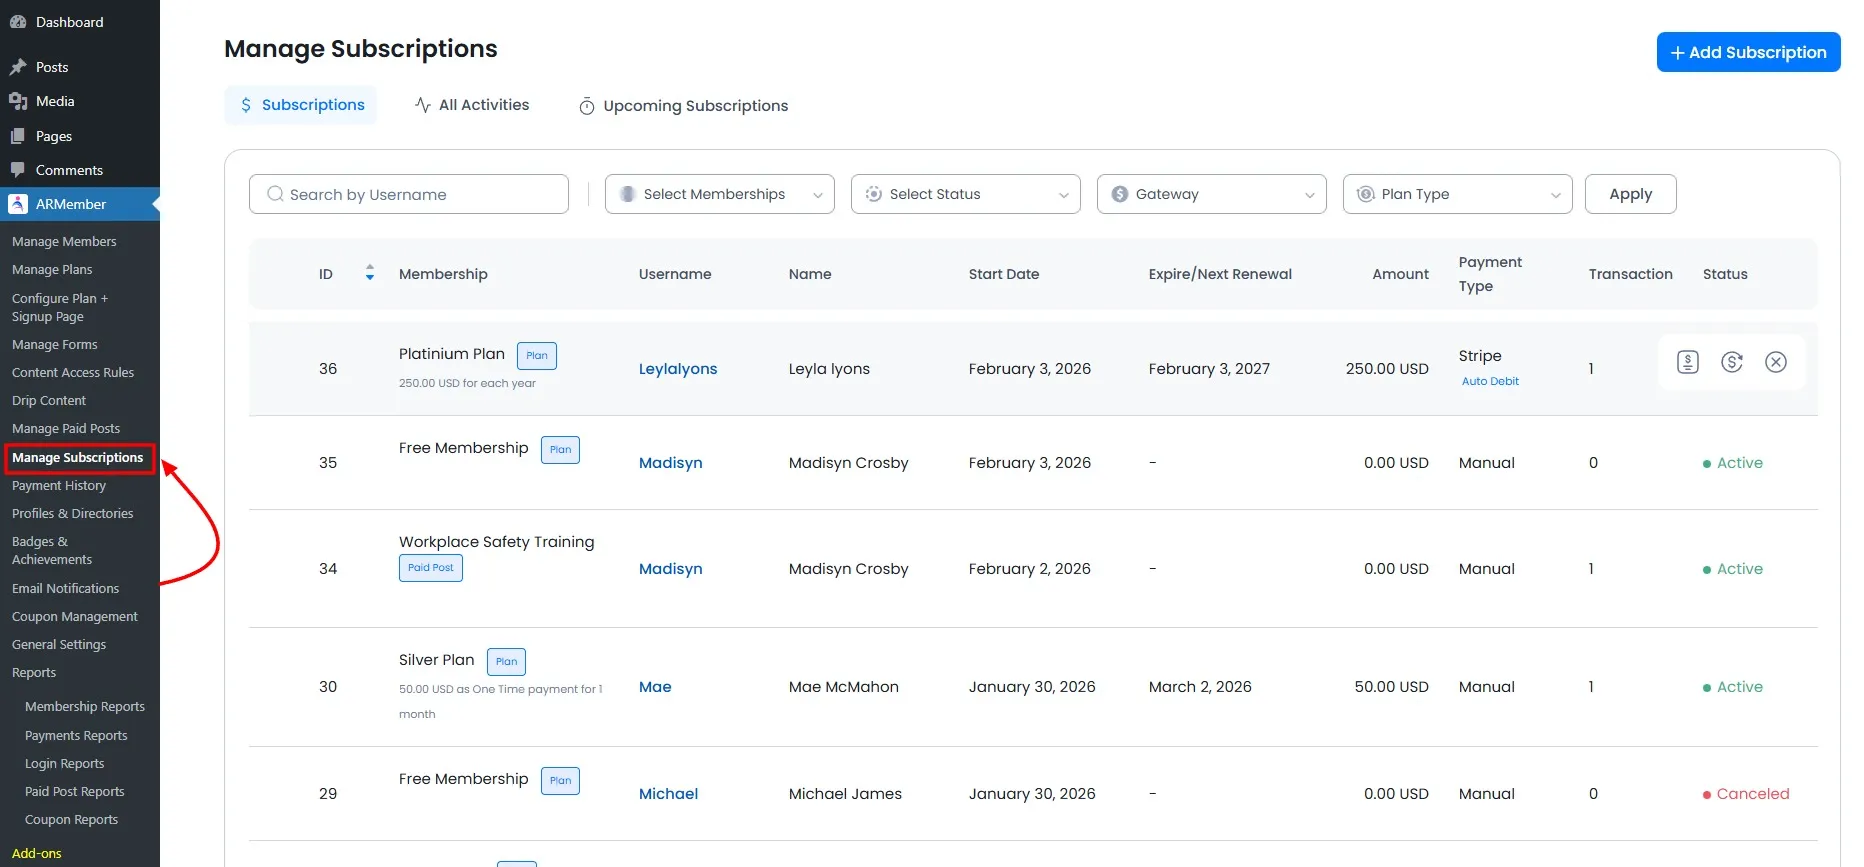Screen dimensions: 1864x867
Task: Click the 250.00 USD amount cell
Action: [x=1387, y=369]
